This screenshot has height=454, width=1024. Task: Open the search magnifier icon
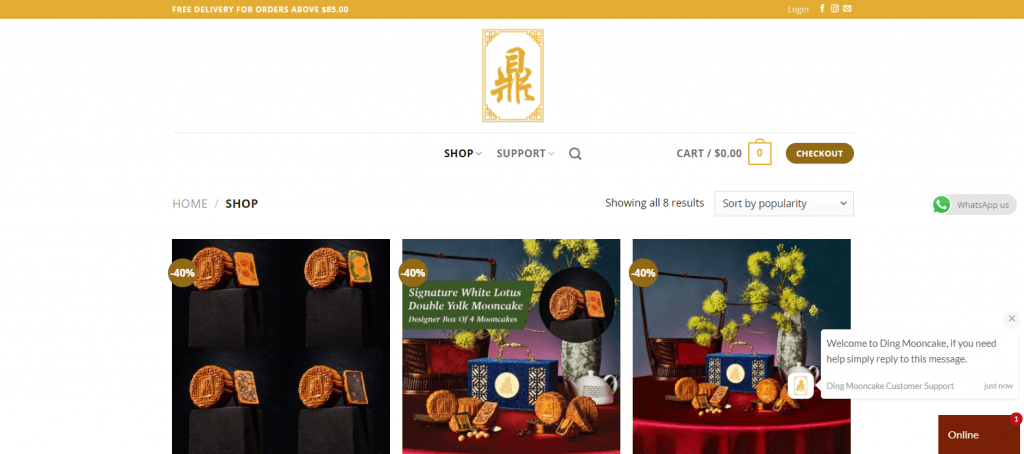(x=575, y=154)
